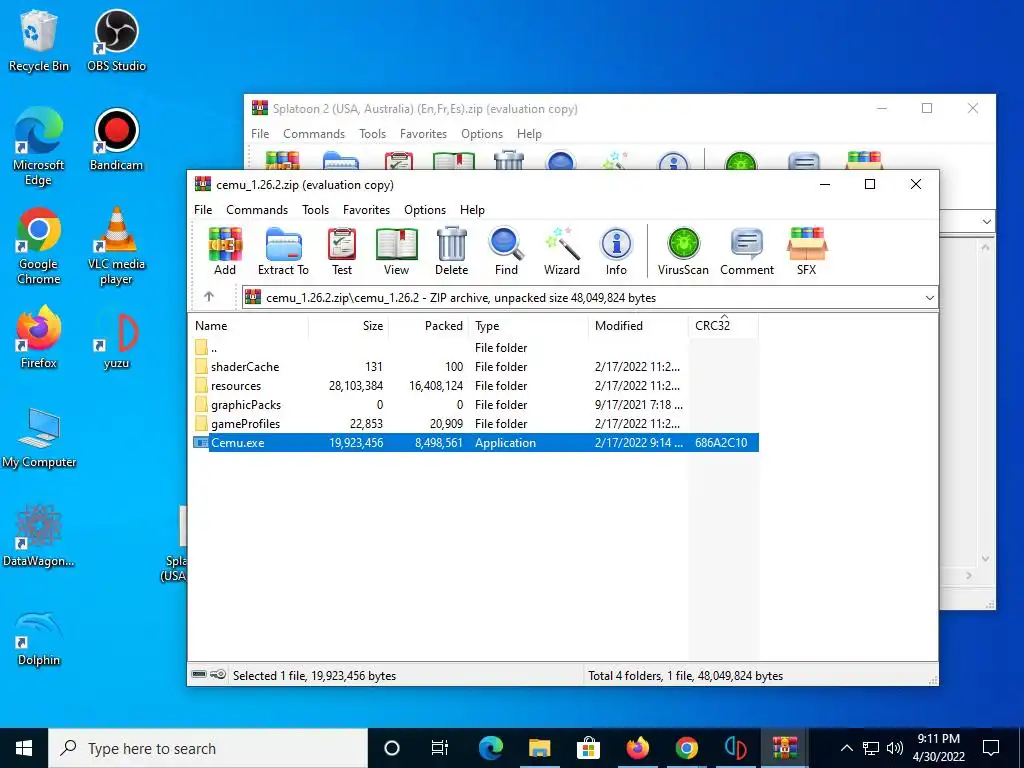Open notification center on taskbar

click(991, 748)
